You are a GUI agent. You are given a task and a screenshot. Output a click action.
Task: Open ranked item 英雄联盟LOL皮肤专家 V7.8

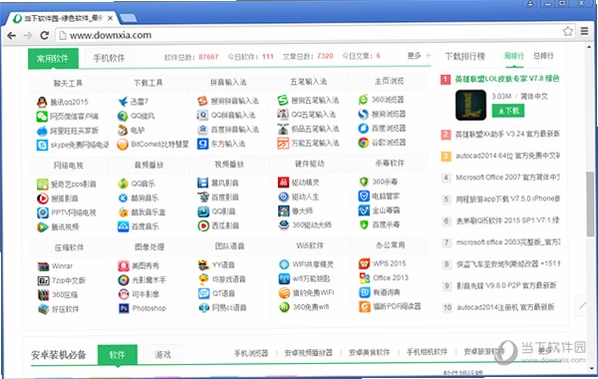click(507, 79)
